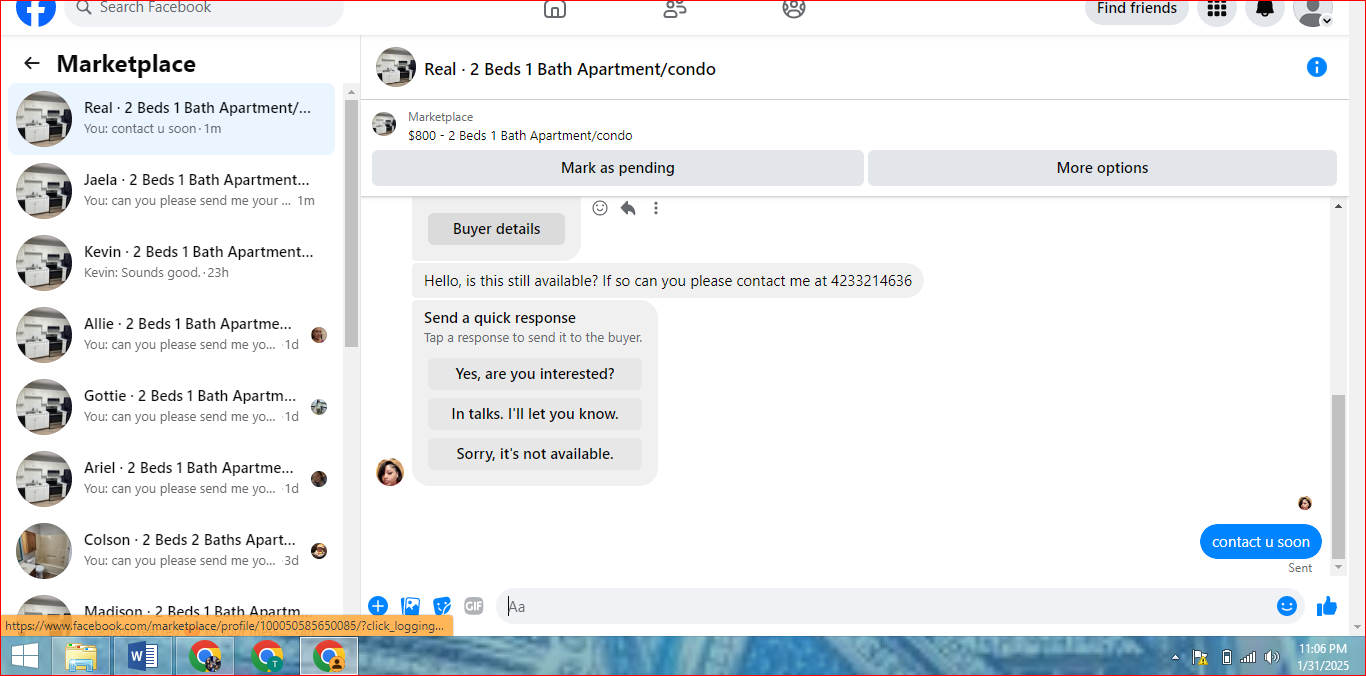Screen dimensions: 1366x676
Task: Pick a GIF with the GIF icon
Action: click(474, 606)
